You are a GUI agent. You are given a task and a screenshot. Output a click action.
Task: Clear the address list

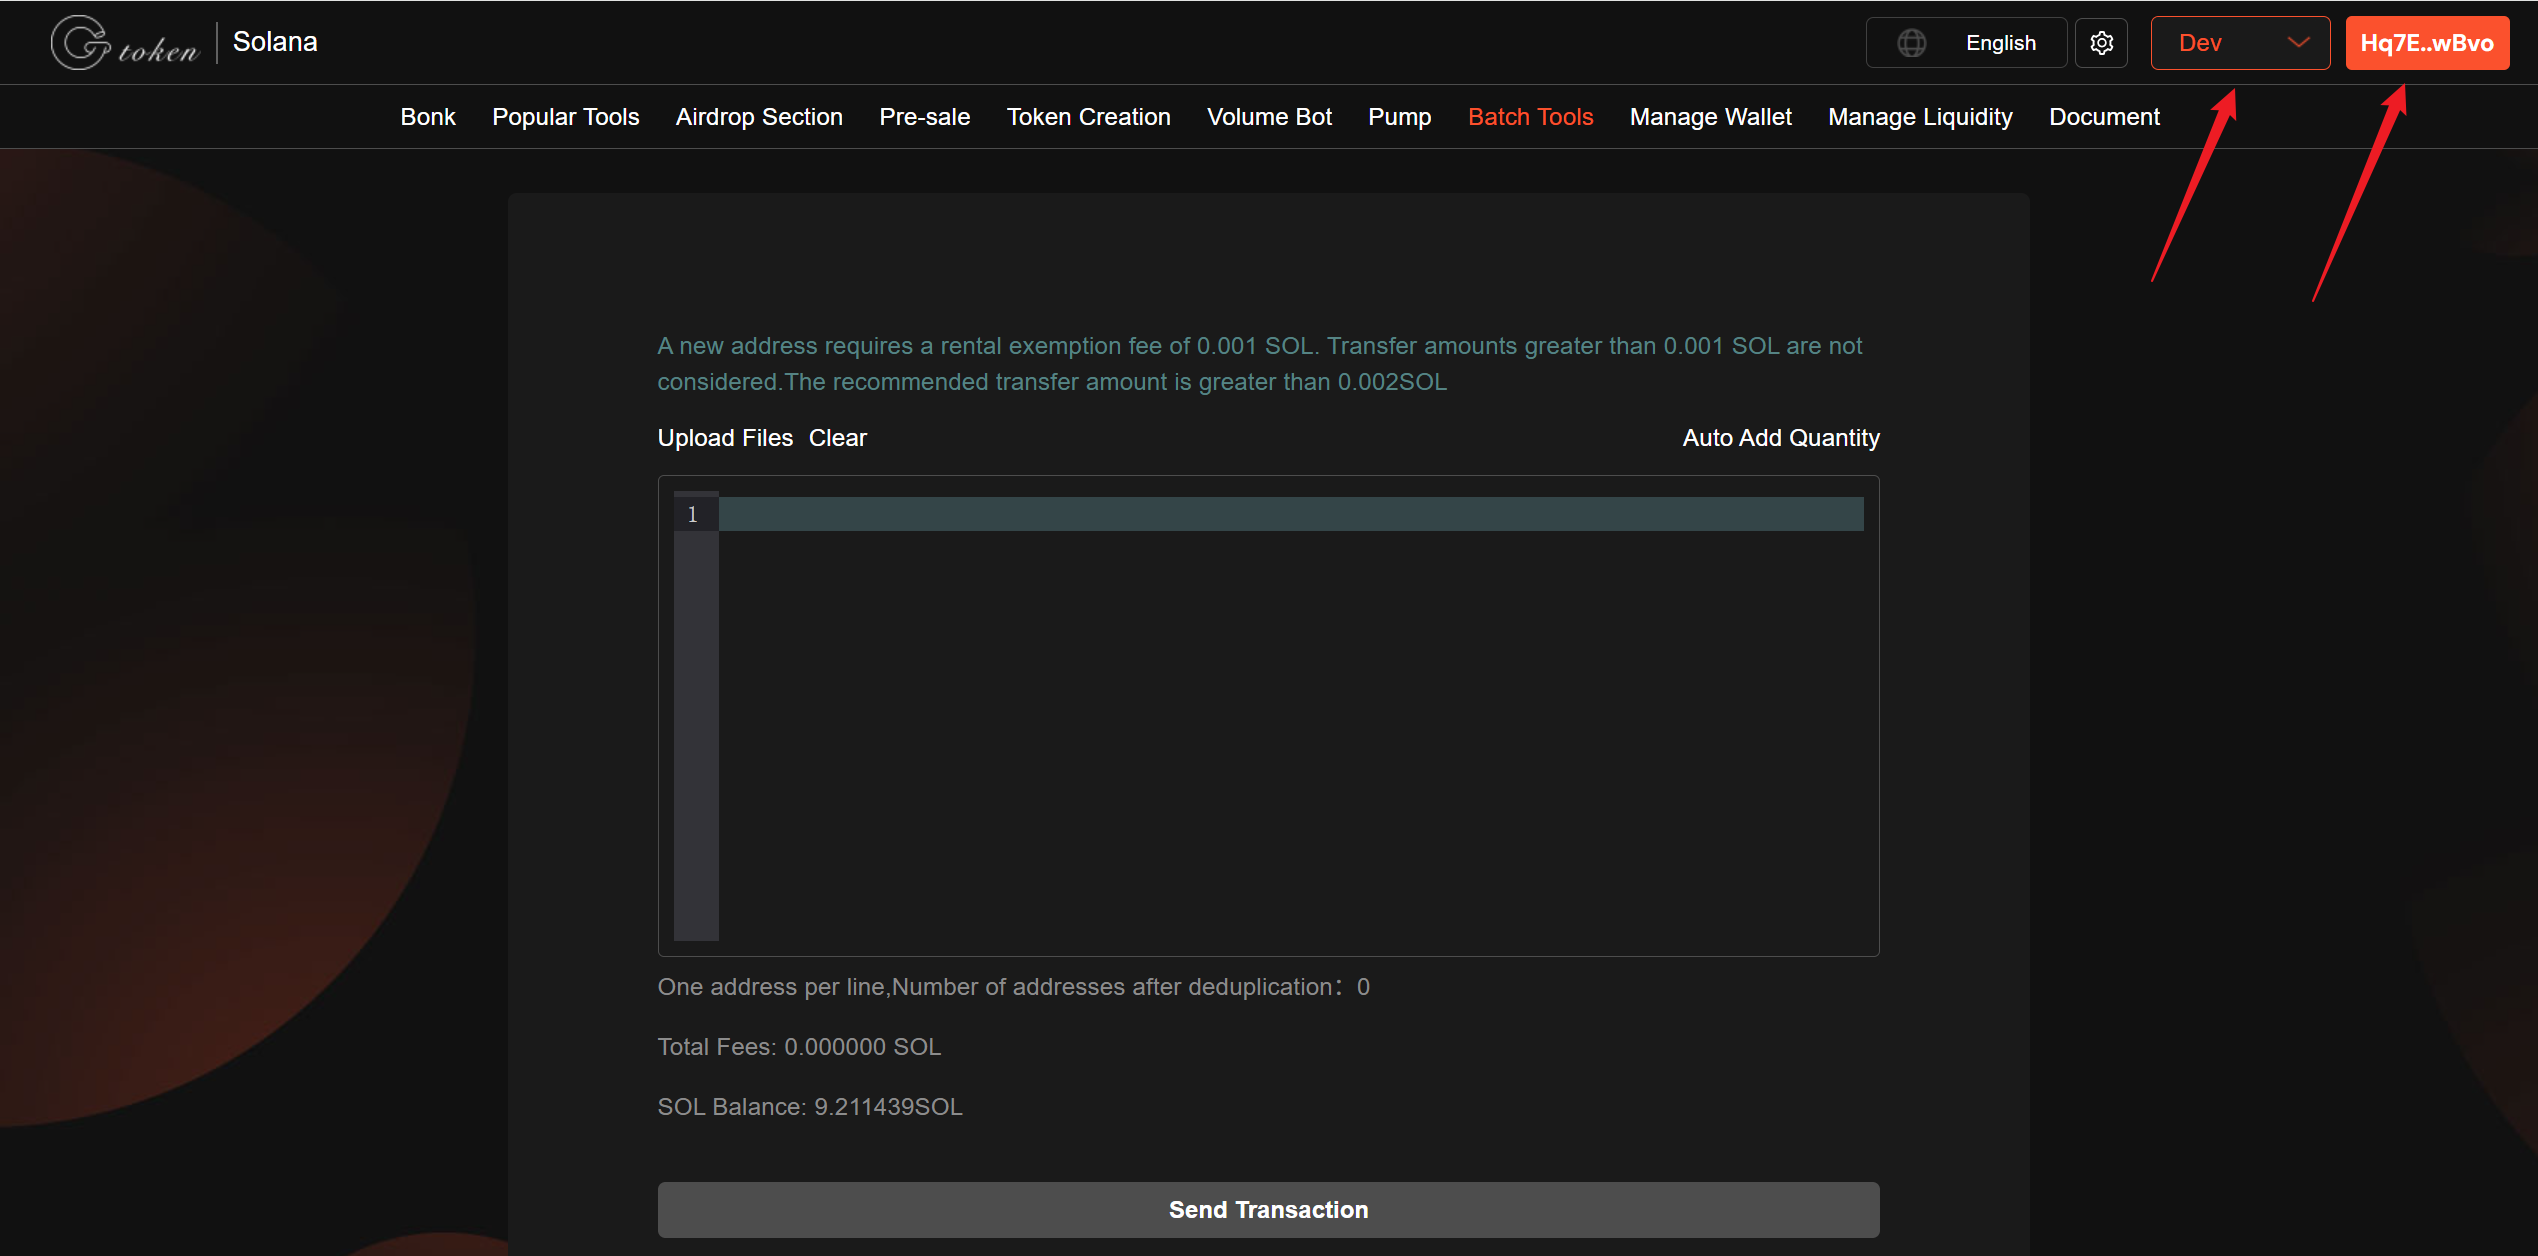coord(837,438)
